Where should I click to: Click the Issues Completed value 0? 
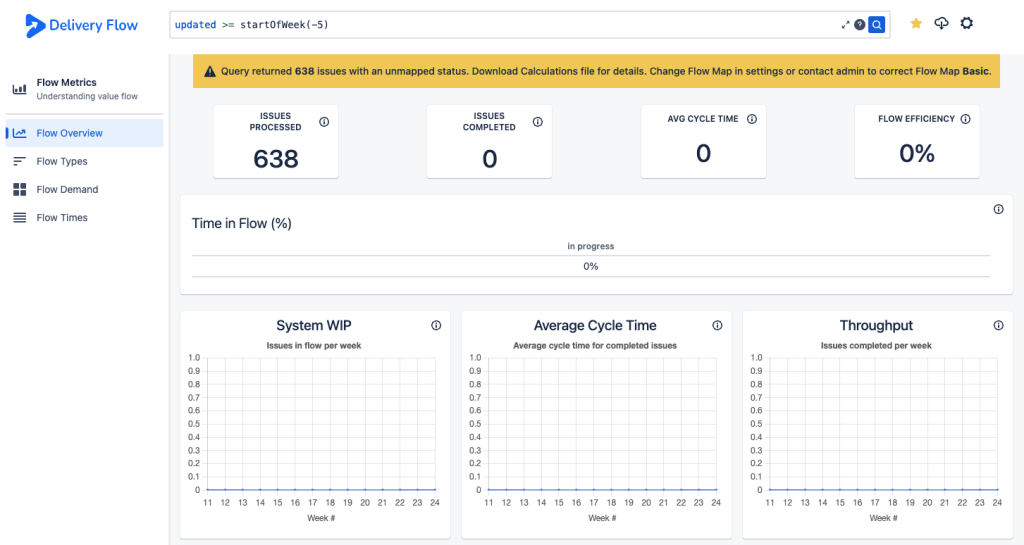(489, 159)
